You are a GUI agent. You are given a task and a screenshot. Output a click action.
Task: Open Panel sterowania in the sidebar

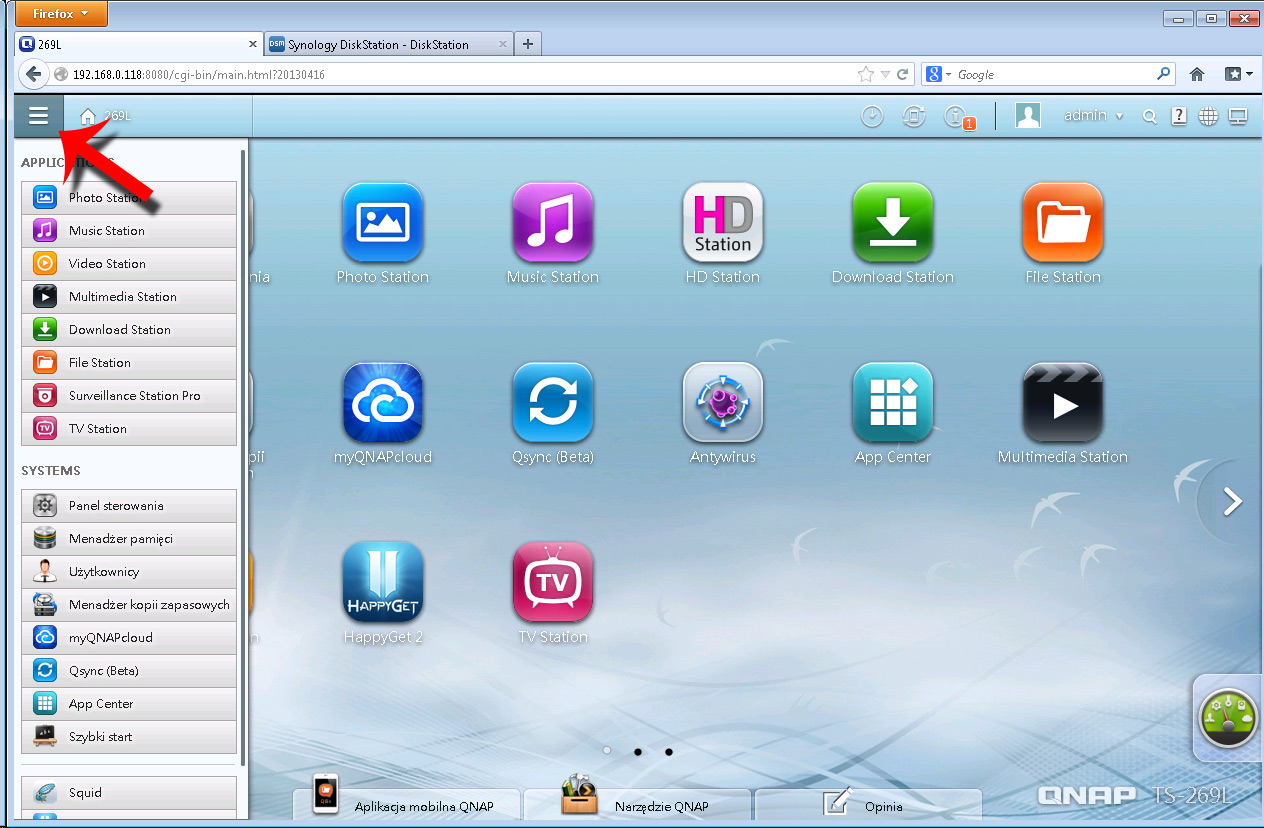129,506
